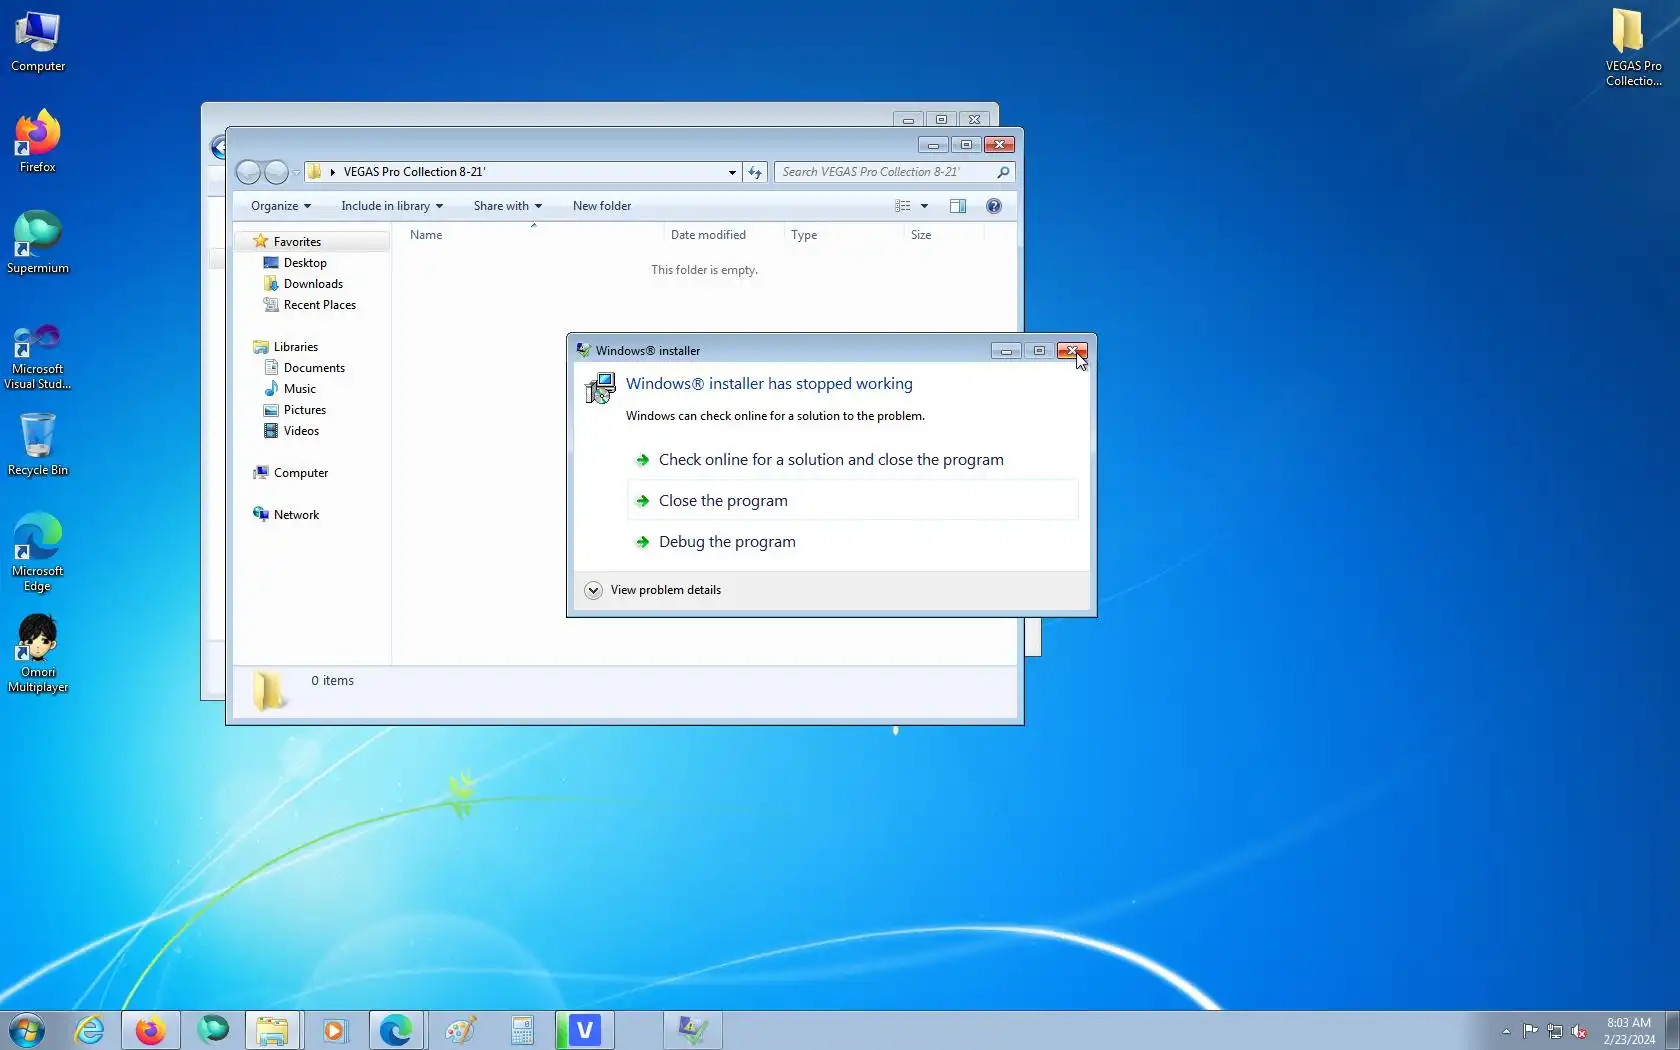Sort by the Size column header
1680x1050 pixels.
pyautogui.click(x=944, y=235)
